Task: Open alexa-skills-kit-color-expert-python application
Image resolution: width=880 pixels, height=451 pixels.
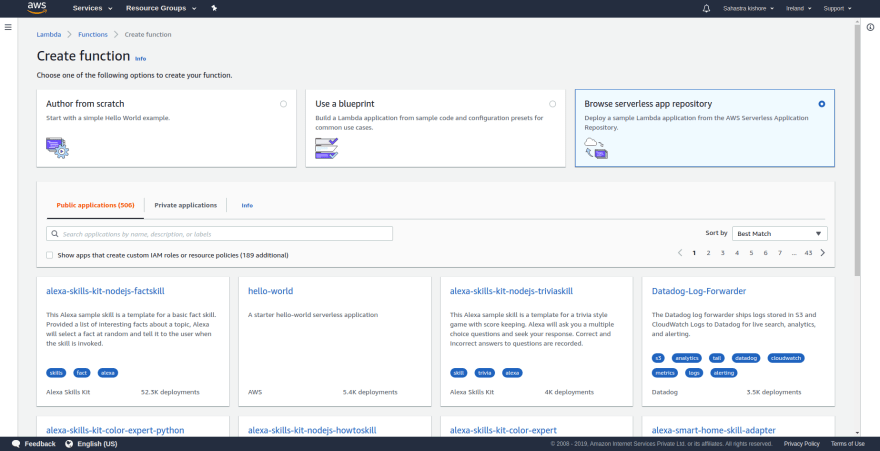Action: point(115,430)
